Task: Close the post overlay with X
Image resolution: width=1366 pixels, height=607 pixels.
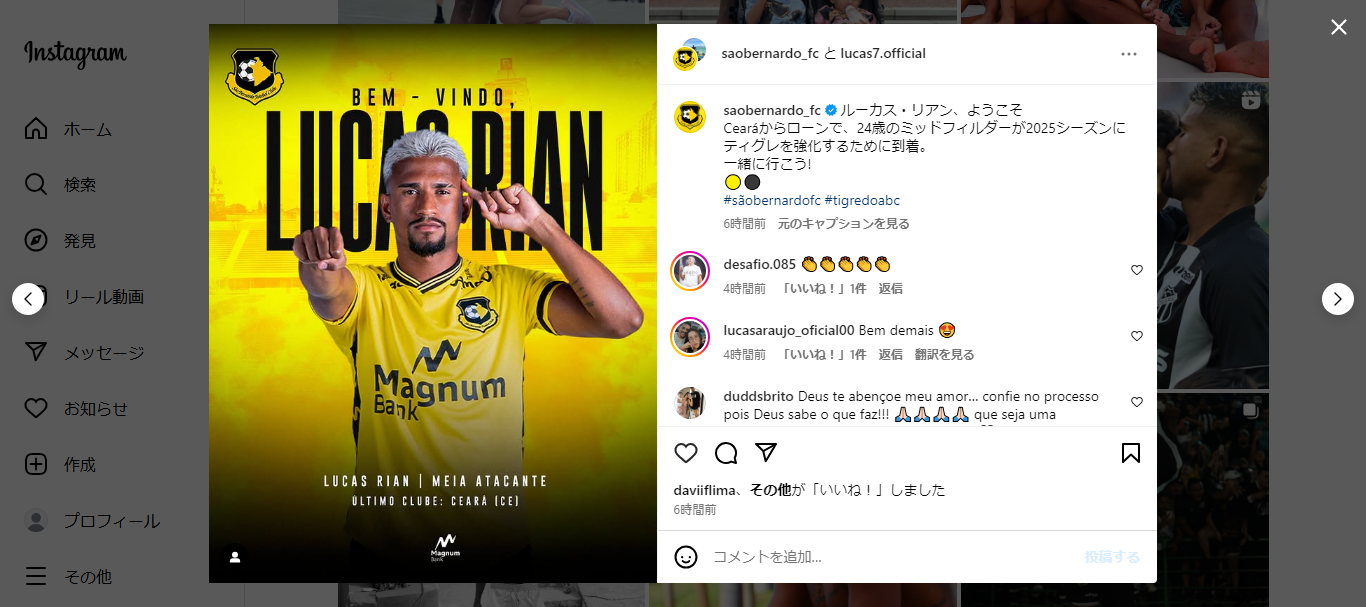Action: (1339, 27)
